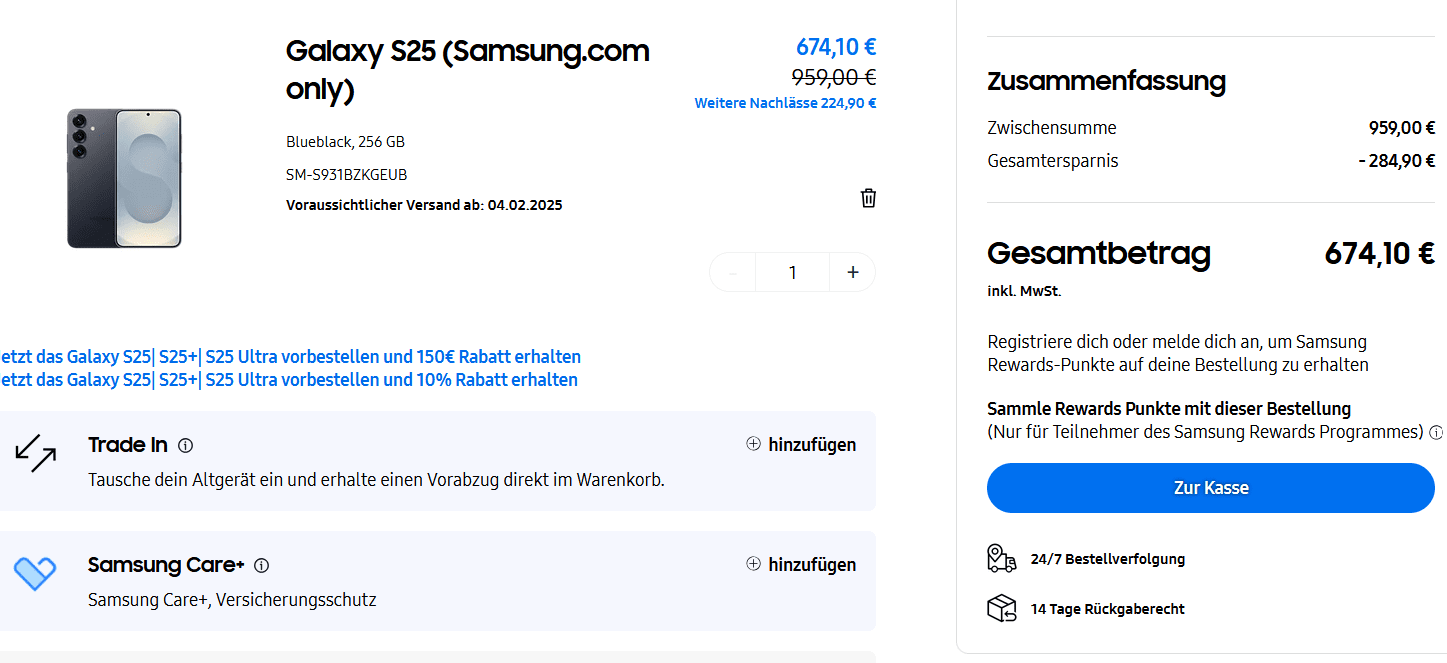Increase quantity with plus button
This screenshot has width=1447, height=663.
pos(852,272)
